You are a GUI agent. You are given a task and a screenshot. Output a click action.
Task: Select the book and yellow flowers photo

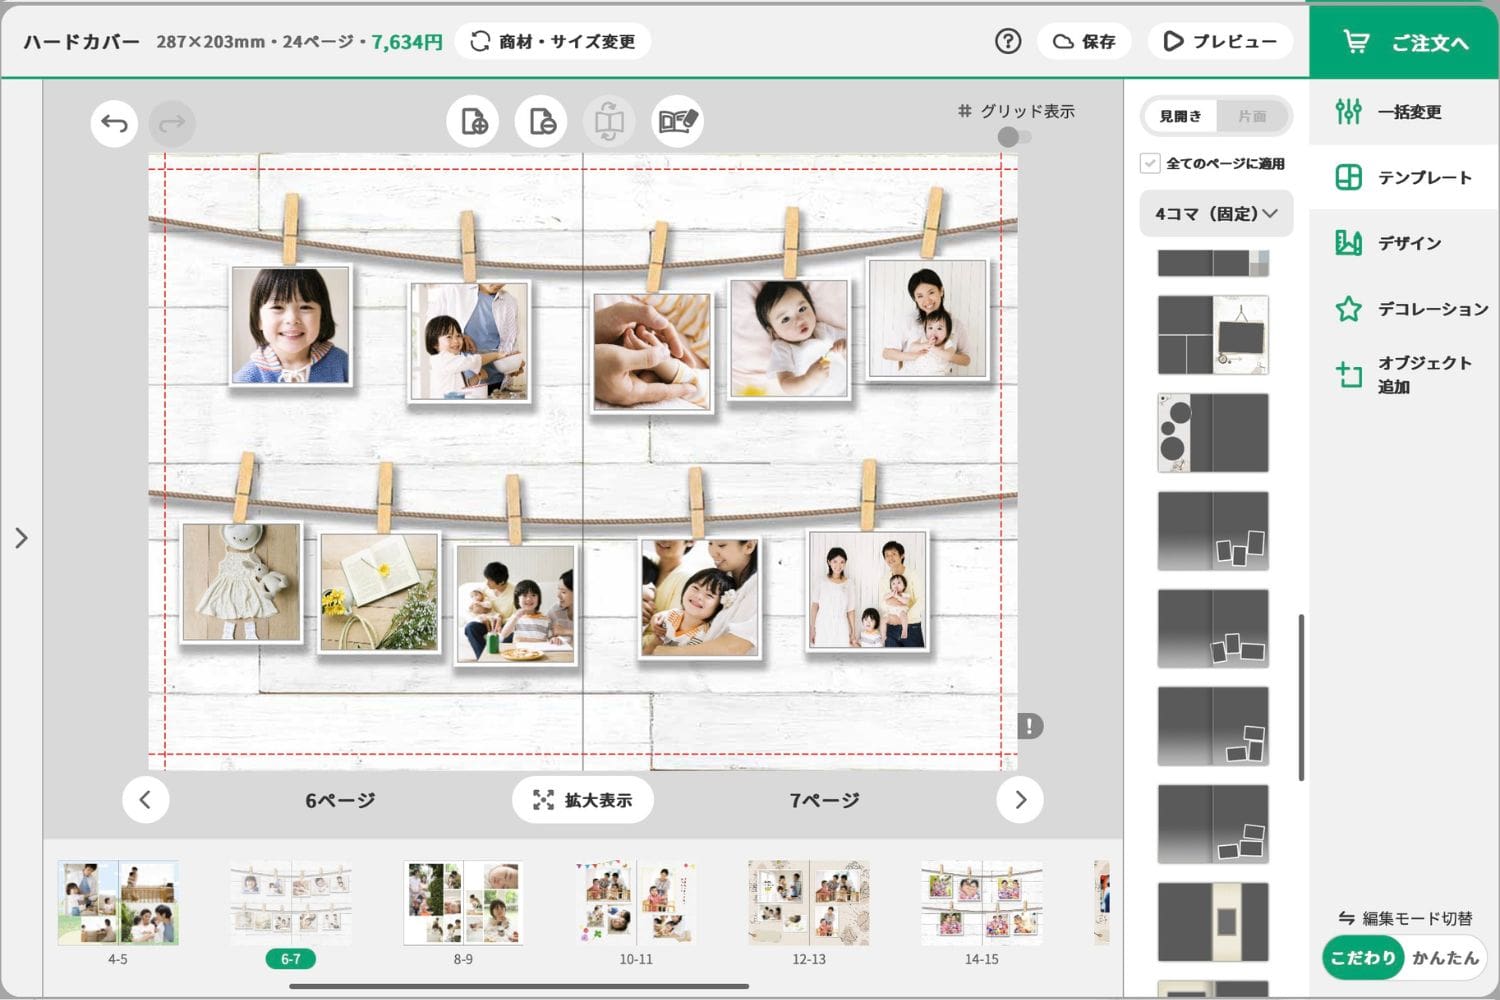(379, 592)
